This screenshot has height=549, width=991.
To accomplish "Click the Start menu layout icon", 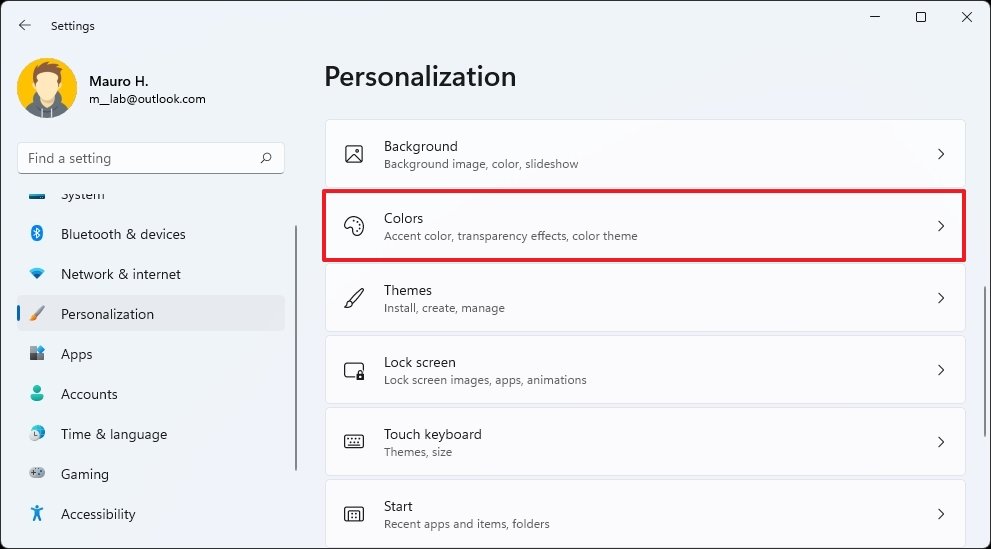I will (354, 514).
